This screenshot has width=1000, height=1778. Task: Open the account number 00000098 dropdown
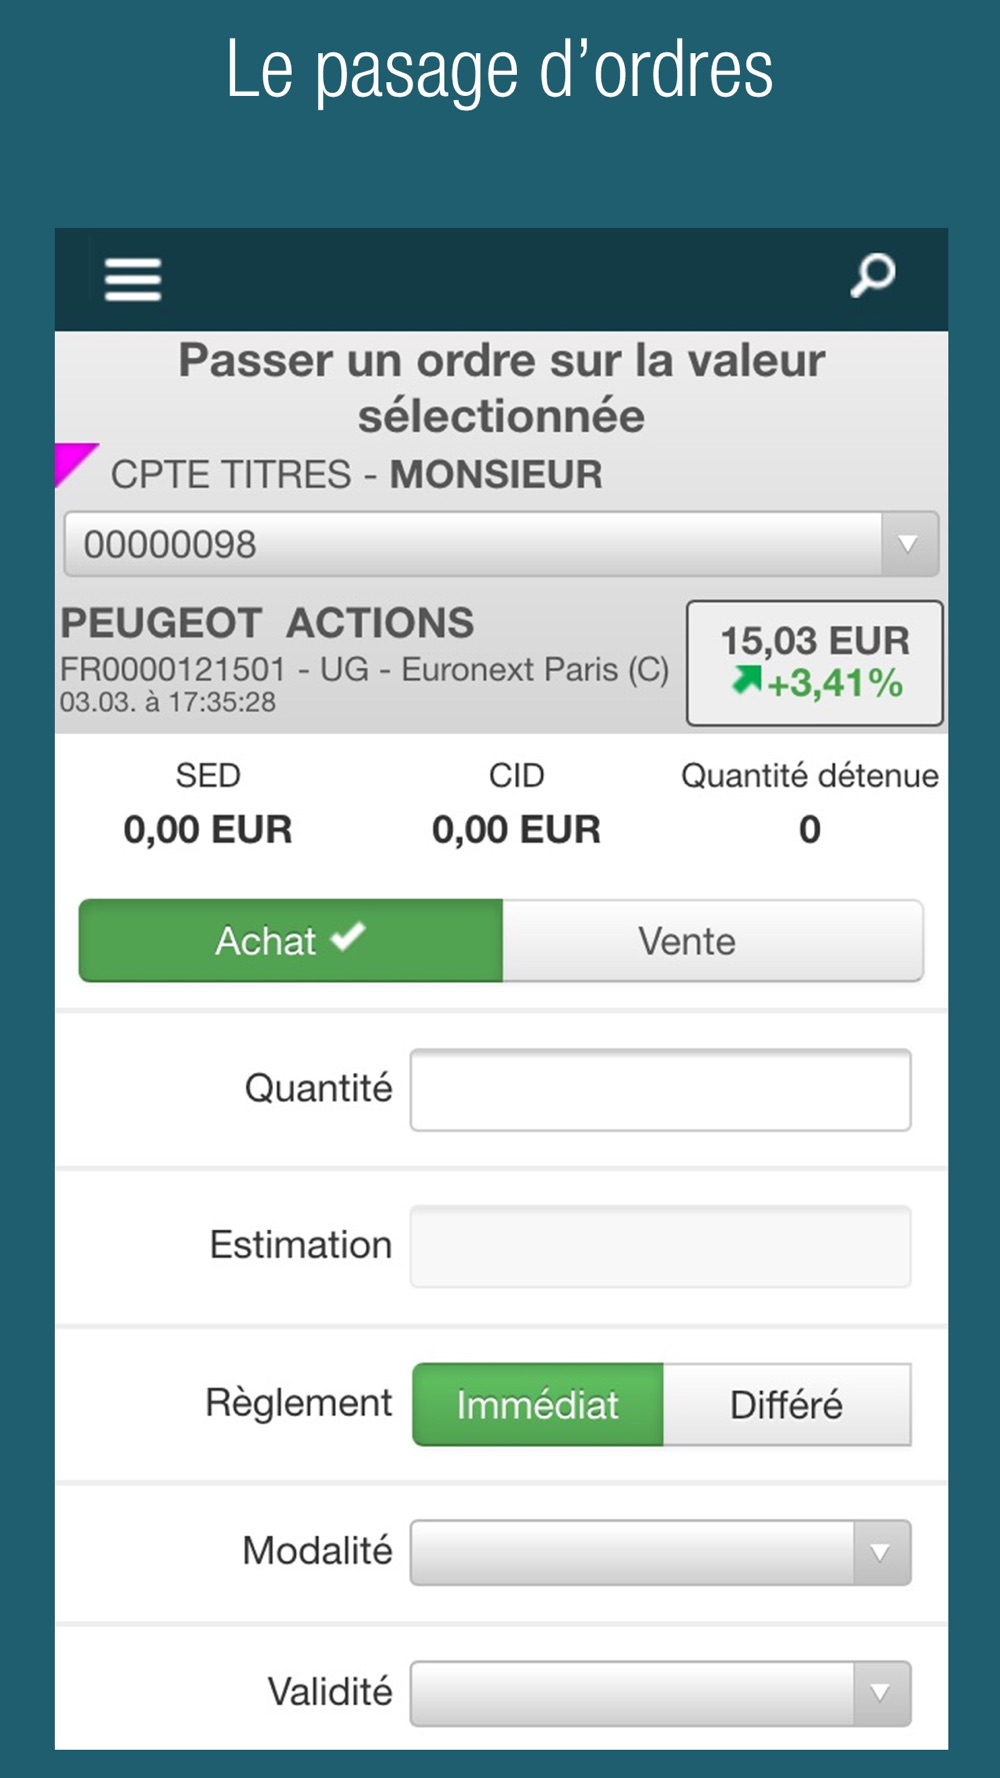tap(472, 545)
